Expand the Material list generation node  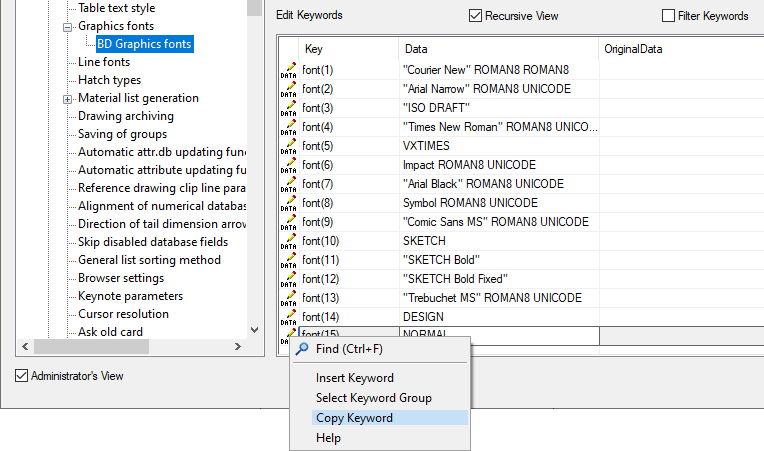point(68,98)
